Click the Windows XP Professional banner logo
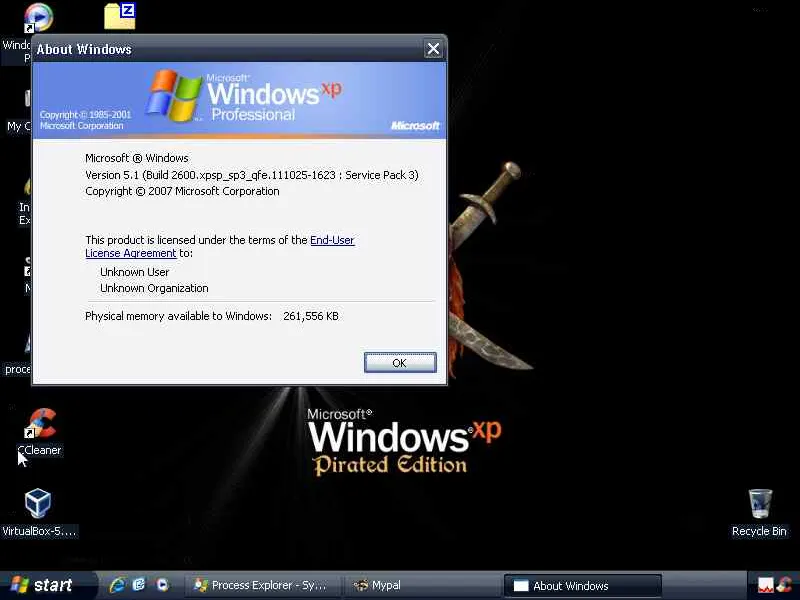 pos(245,96)
